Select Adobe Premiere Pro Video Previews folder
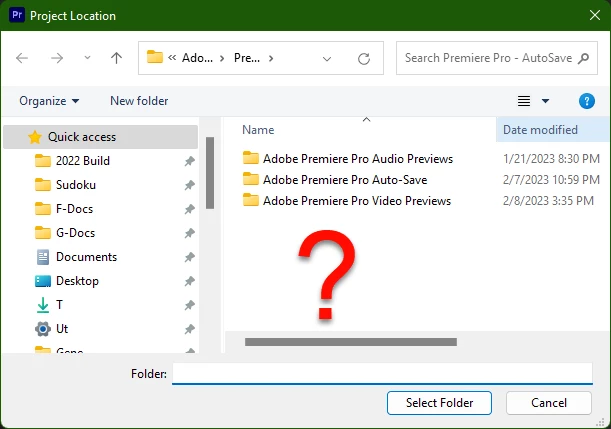 357,201
